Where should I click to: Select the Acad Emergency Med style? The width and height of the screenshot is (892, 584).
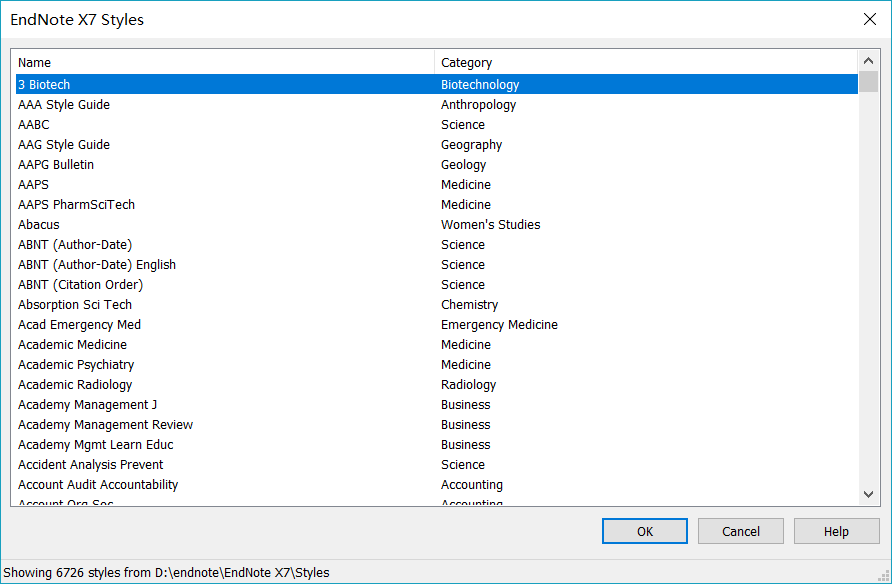point(436,324)
